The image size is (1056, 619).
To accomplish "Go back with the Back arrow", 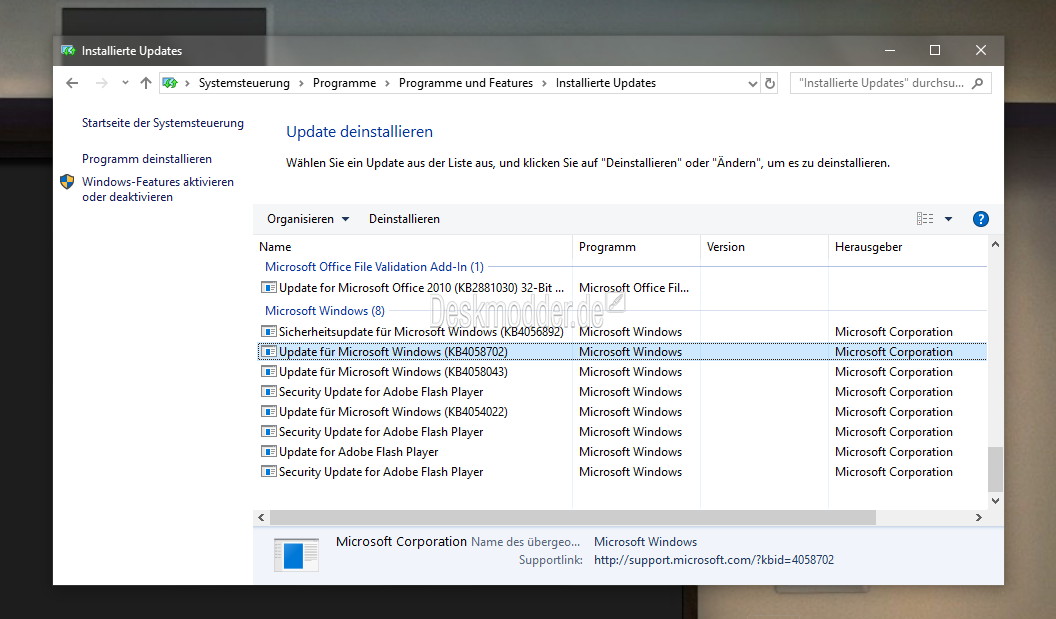I will 72,83.
